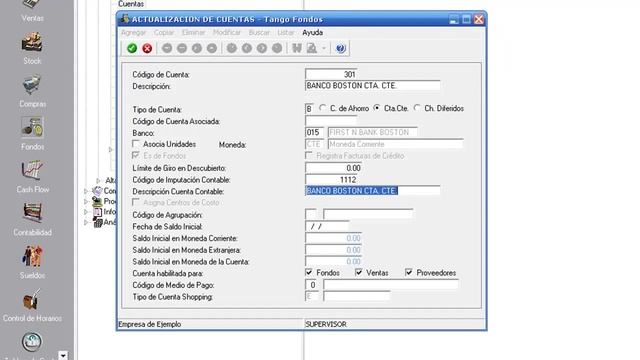Click the Código de Medio de Pago field
This screenshot has width=640, height=360.
coord(312,284)
